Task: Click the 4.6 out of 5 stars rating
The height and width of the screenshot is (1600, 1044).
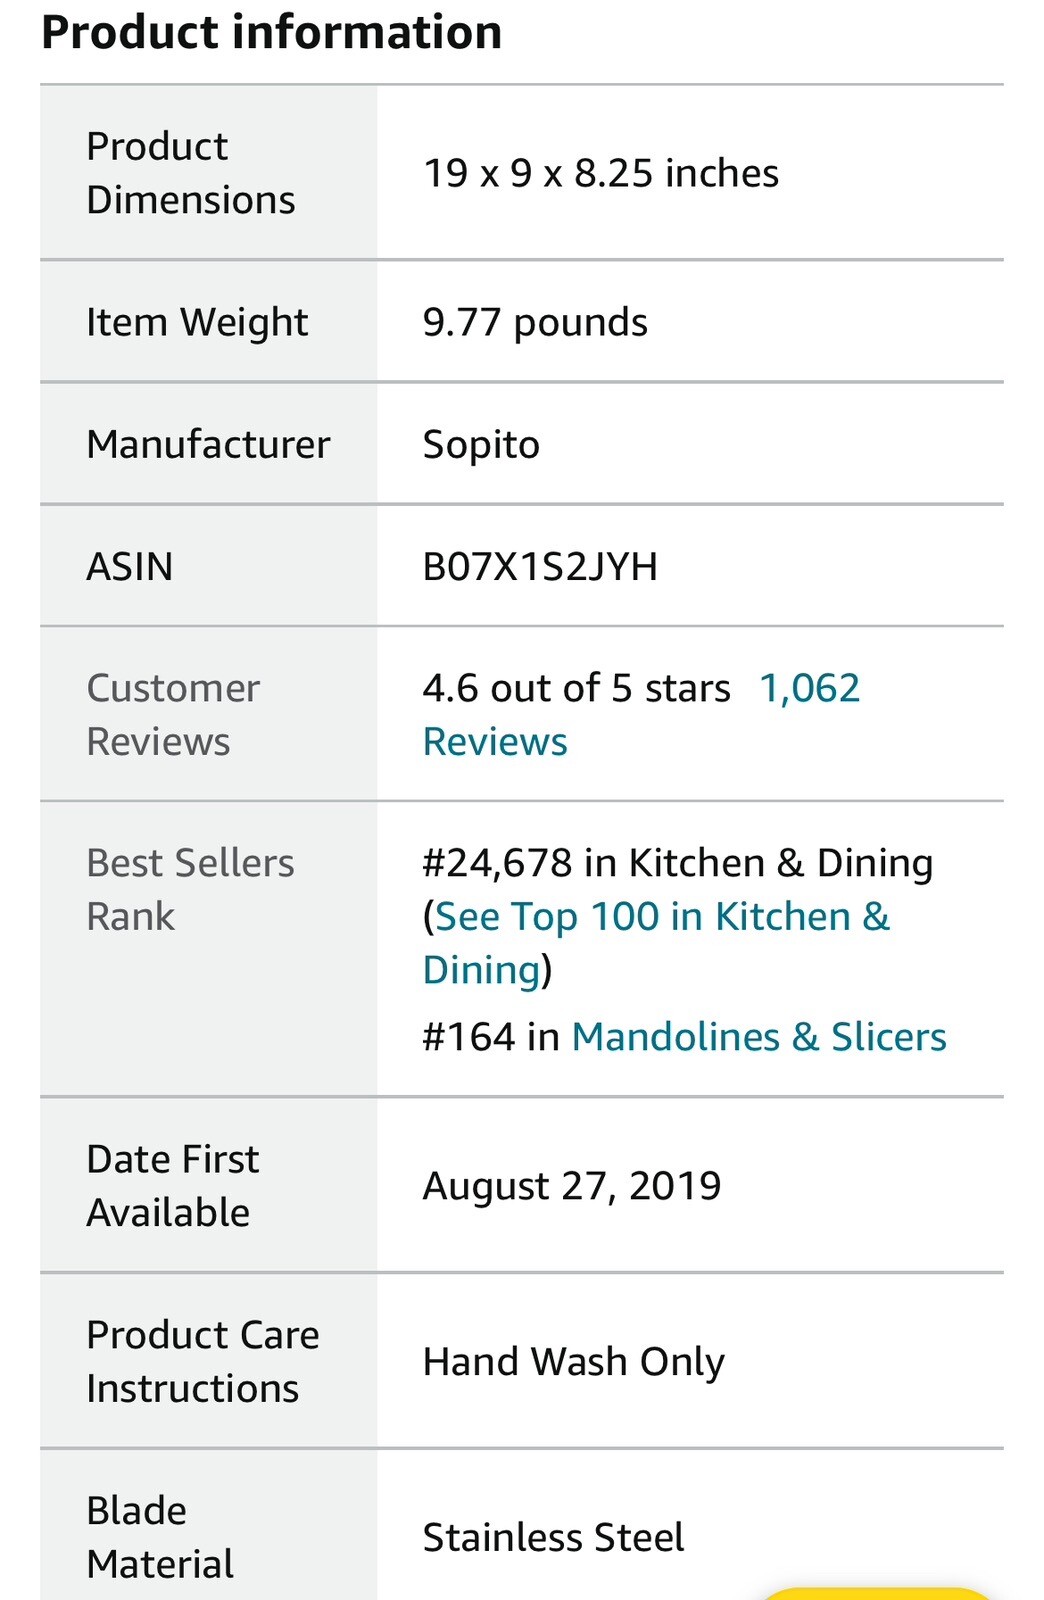Action: tap(576, 689)
